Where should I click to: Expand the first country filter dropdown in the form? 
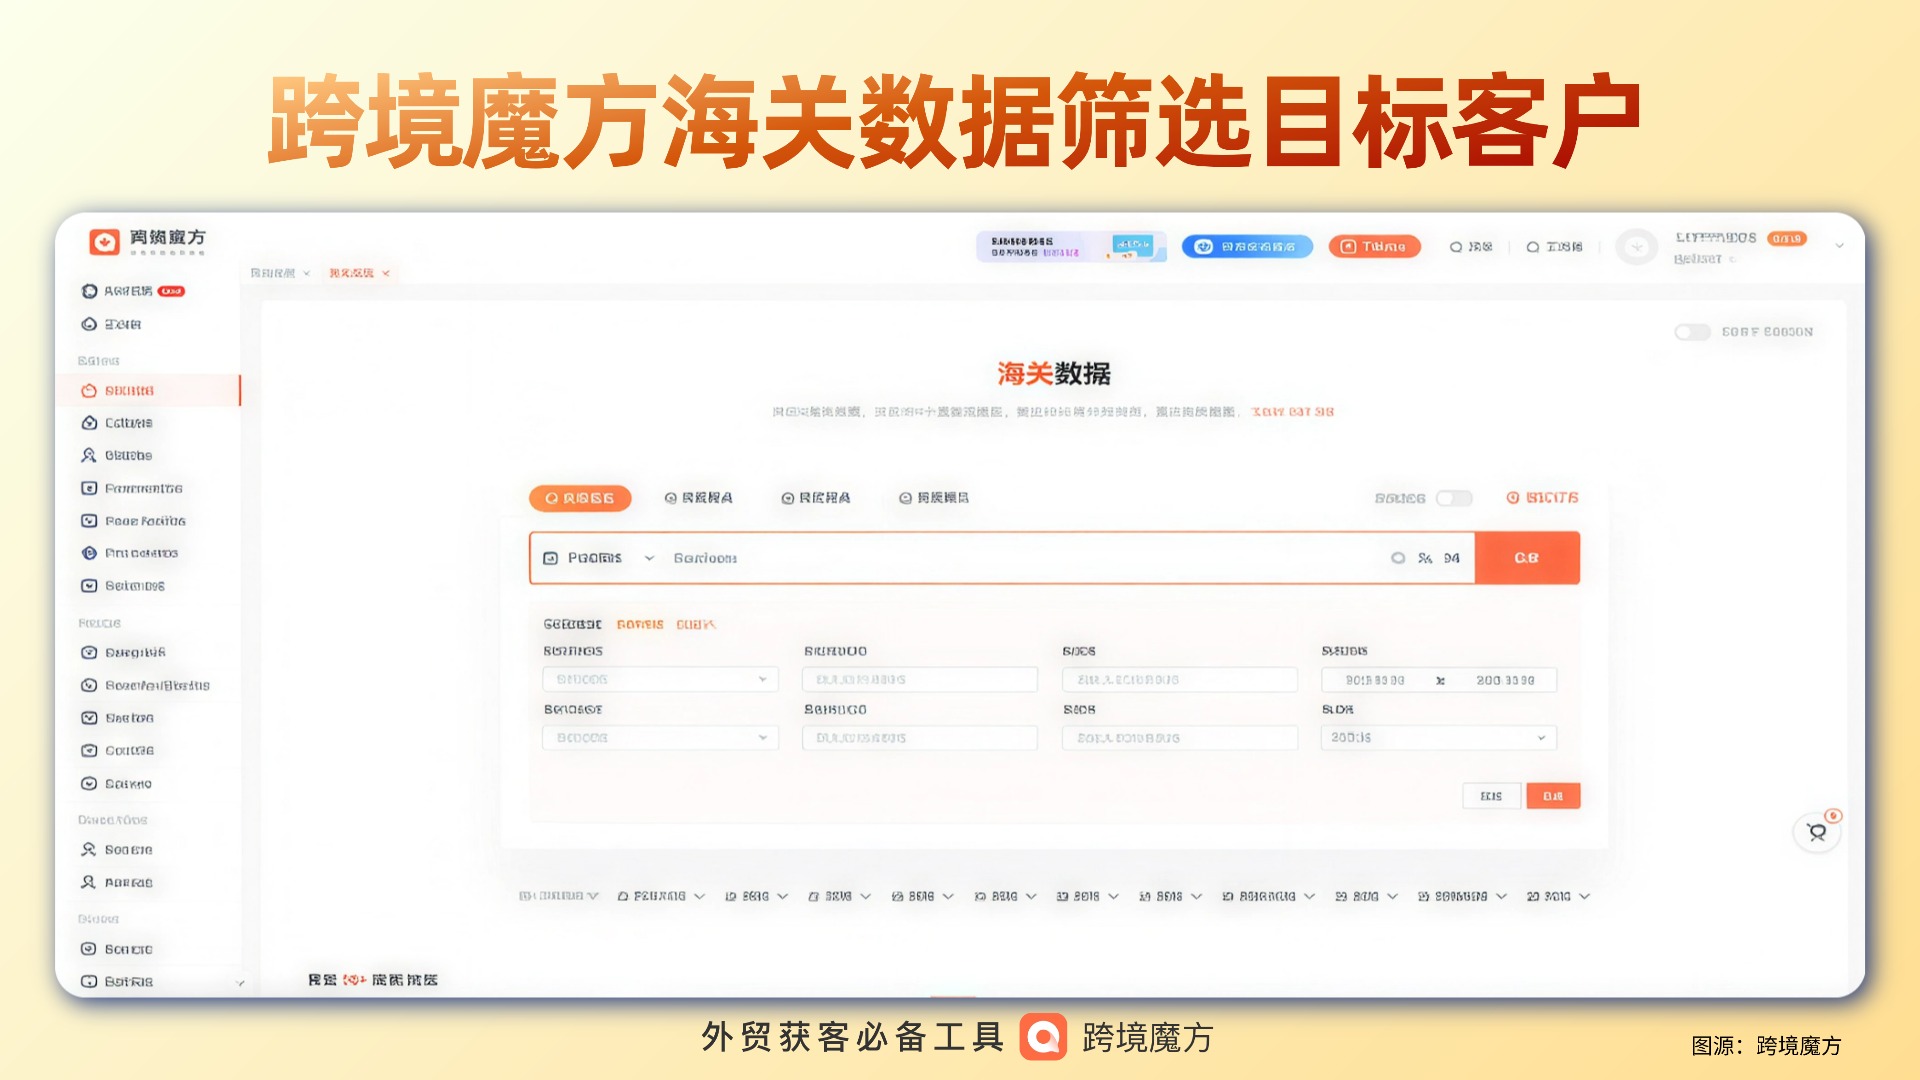(x=660, y=679)
